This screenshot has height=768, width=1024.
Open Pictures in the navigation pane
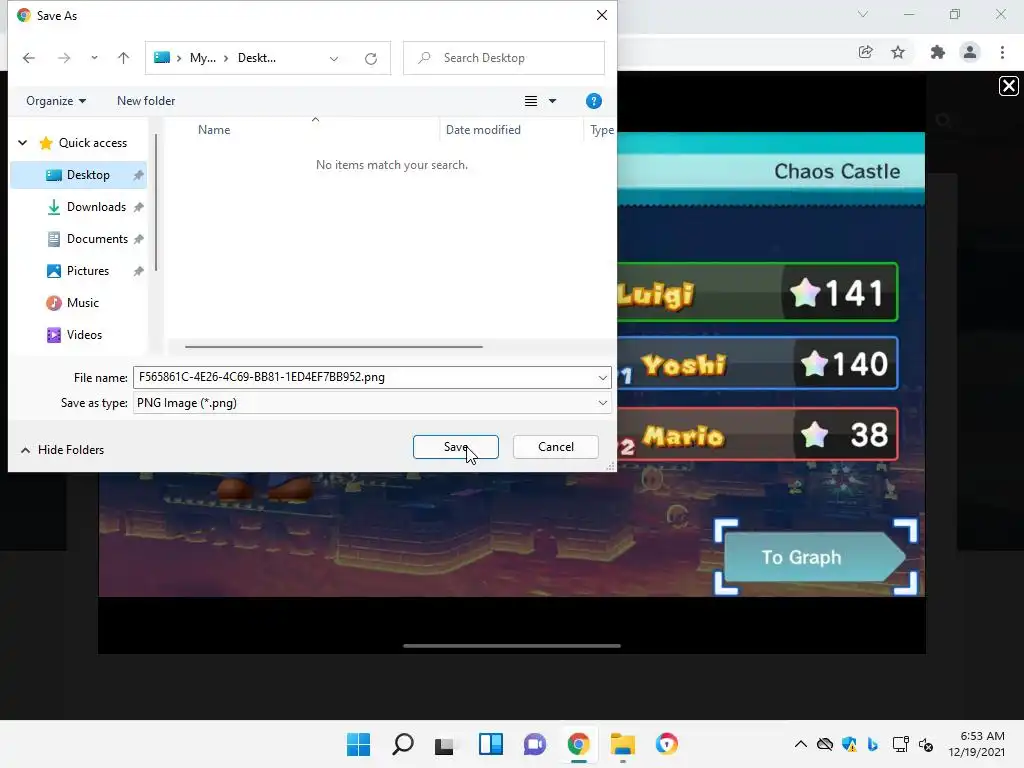[x=88, y=271]
